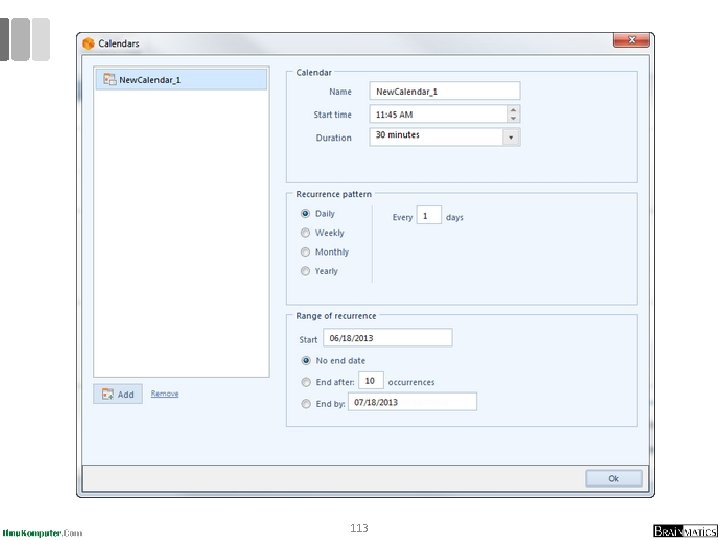Close the Calendars dialog

point(631,40)
